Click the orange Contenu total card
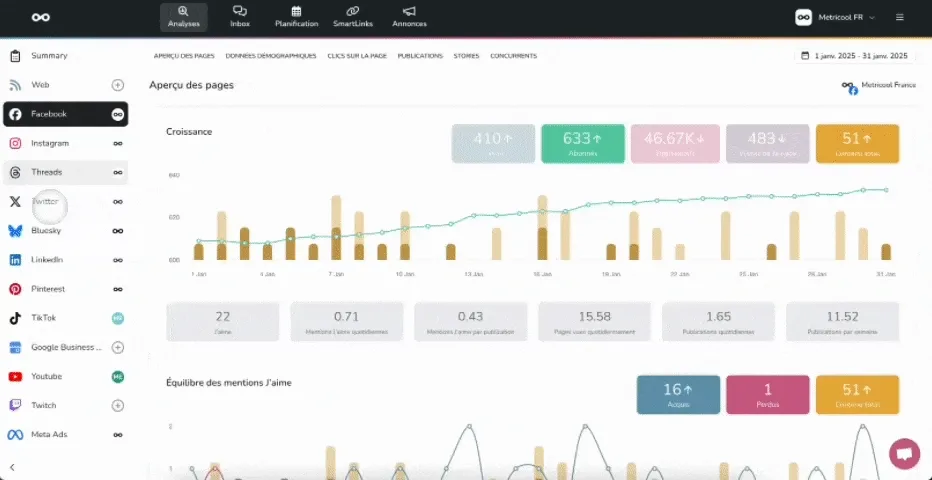The image size is (932, 480). [x=857, y=394]
